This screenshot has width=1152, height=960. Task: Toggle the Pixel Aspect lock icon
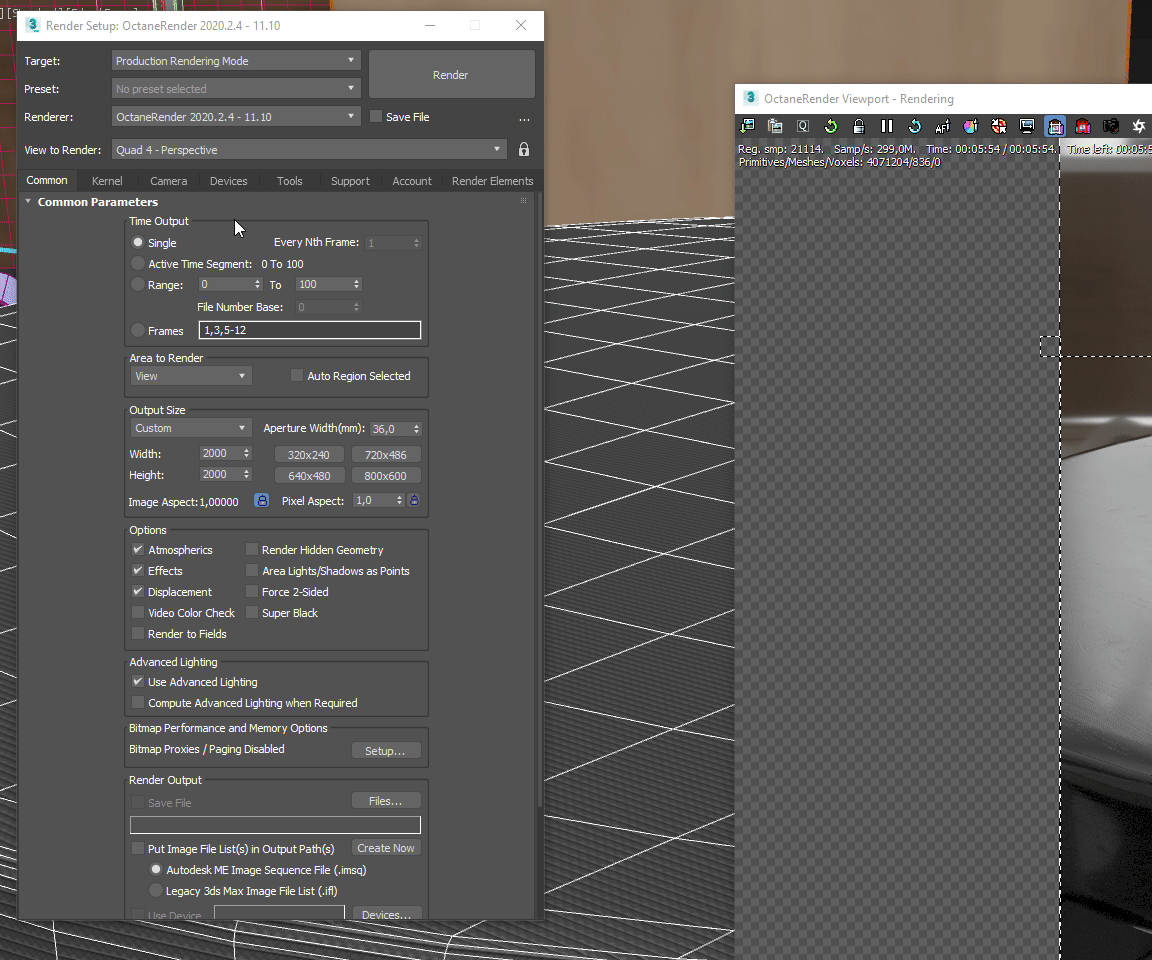click(414, 501)
